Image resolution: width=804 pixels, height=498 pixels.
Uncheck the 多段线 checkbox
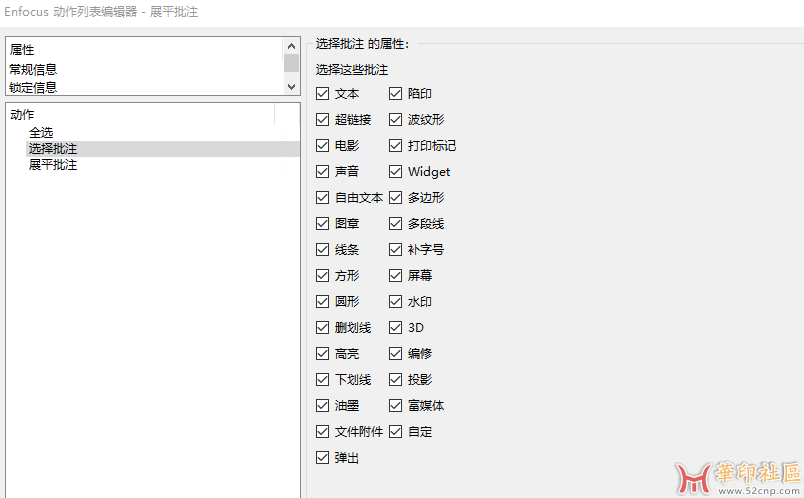point(395,224)
